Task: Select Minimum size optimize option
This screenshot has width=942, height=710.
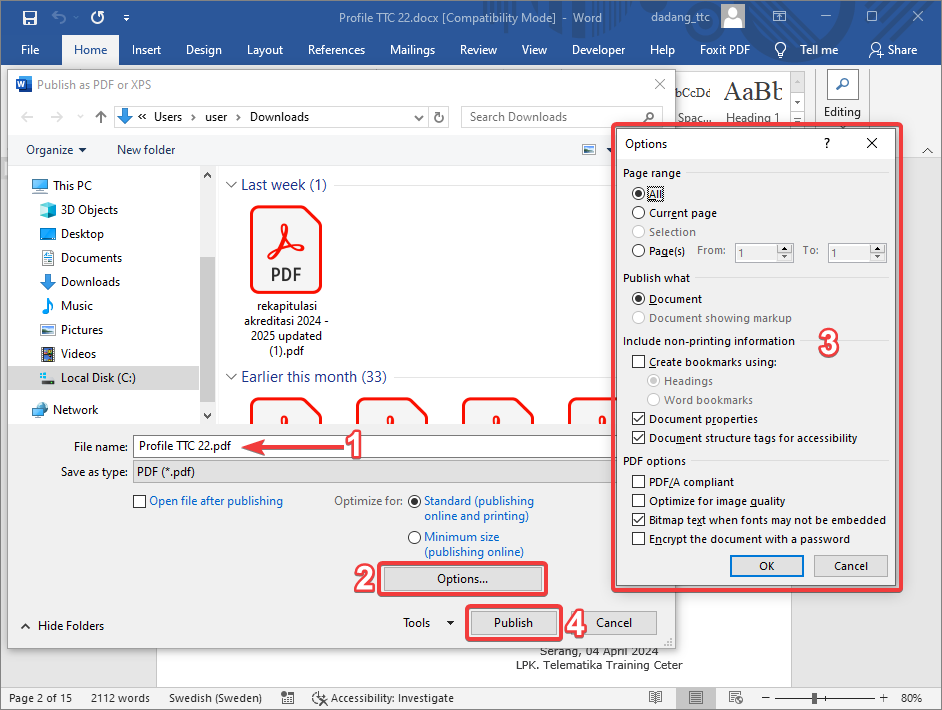Action: pos(414,537)
